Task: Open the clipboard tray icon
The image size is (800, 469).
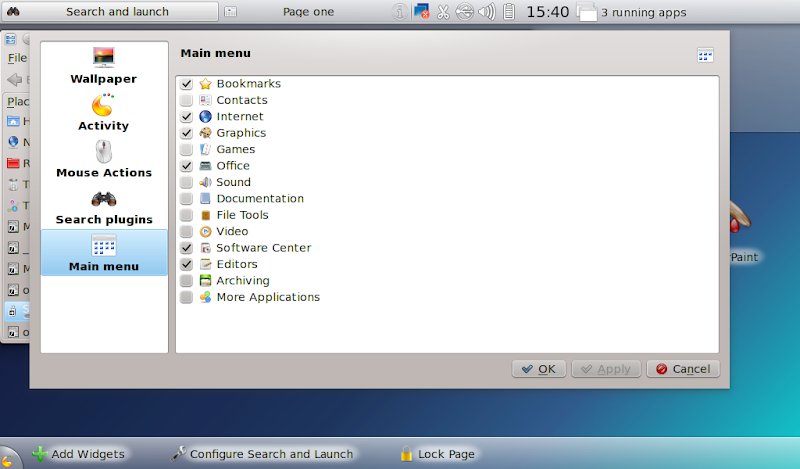Action: (x=509, y=11)
